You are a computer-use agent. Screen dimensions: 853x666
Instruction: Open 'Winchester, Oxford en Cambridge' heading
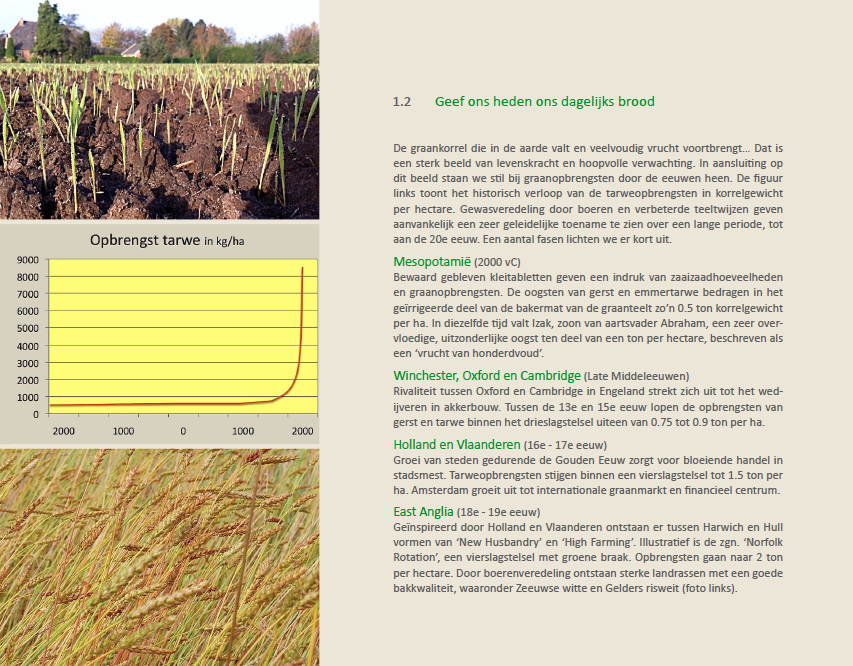click(x=487, y=376)
